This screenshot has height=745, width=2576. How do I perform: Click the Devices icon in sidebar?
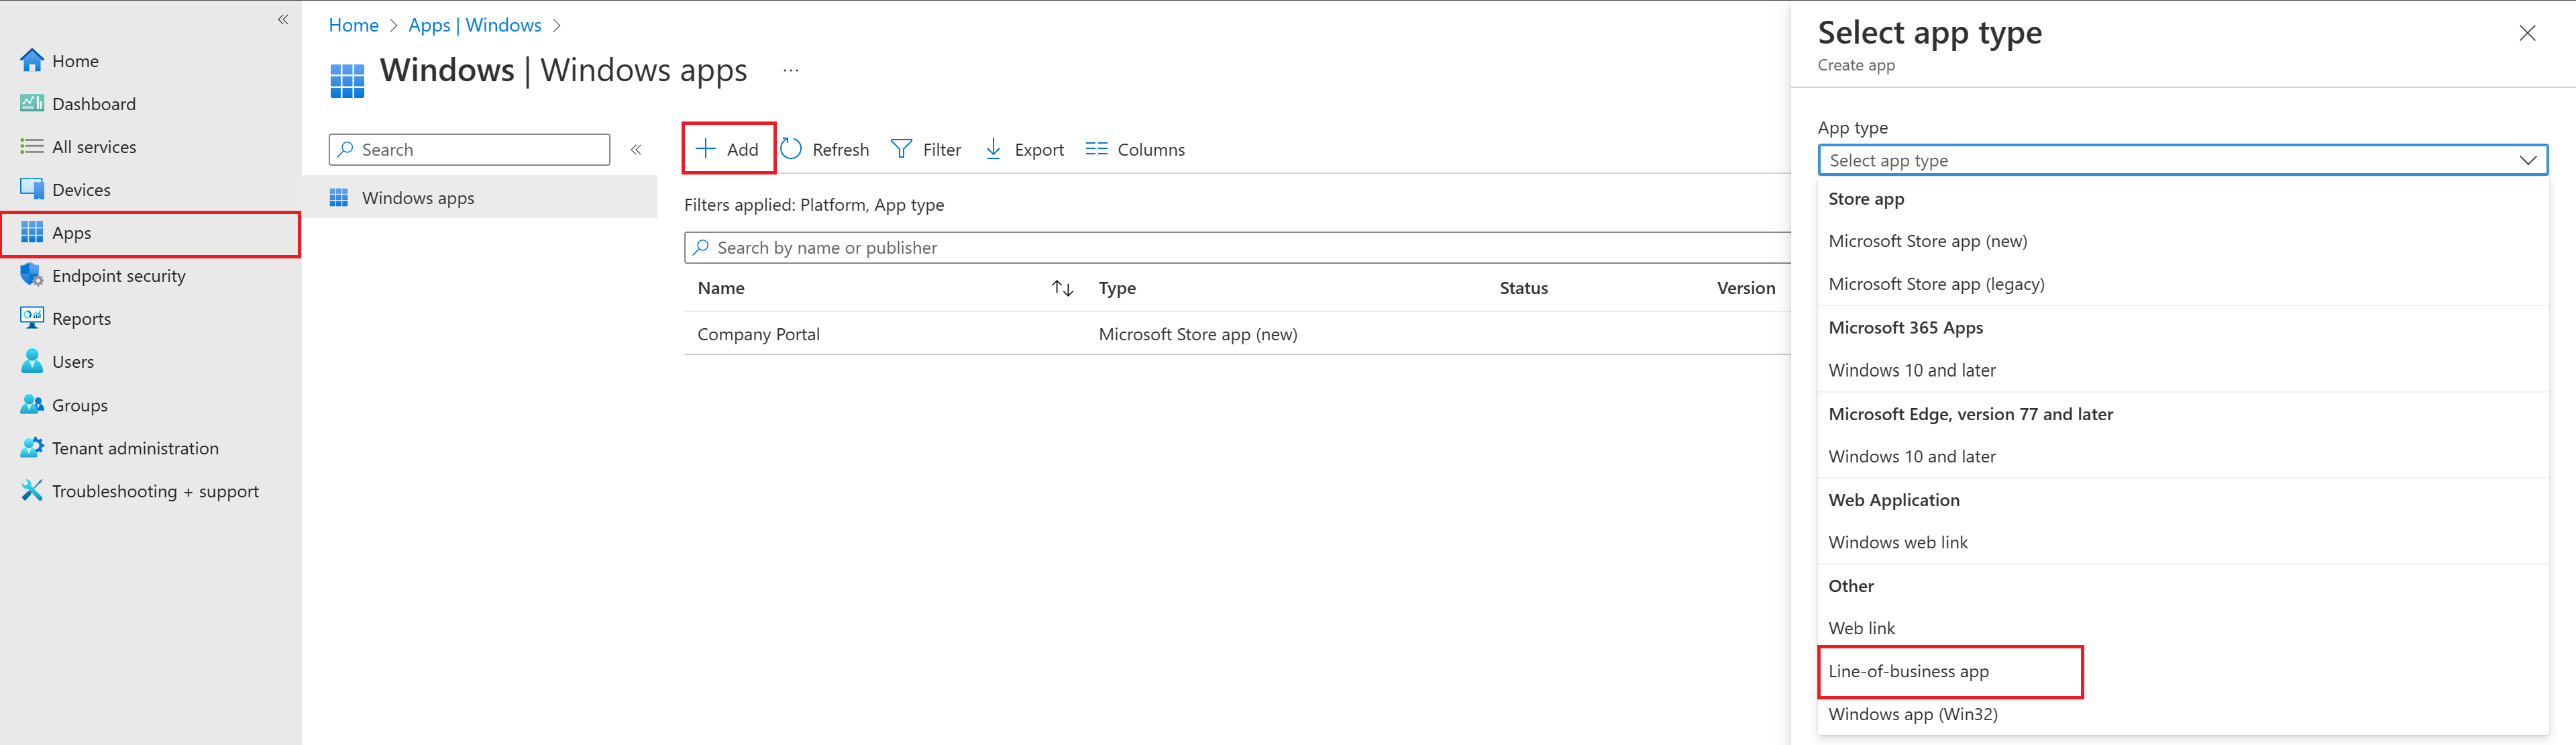pos(32,189)
